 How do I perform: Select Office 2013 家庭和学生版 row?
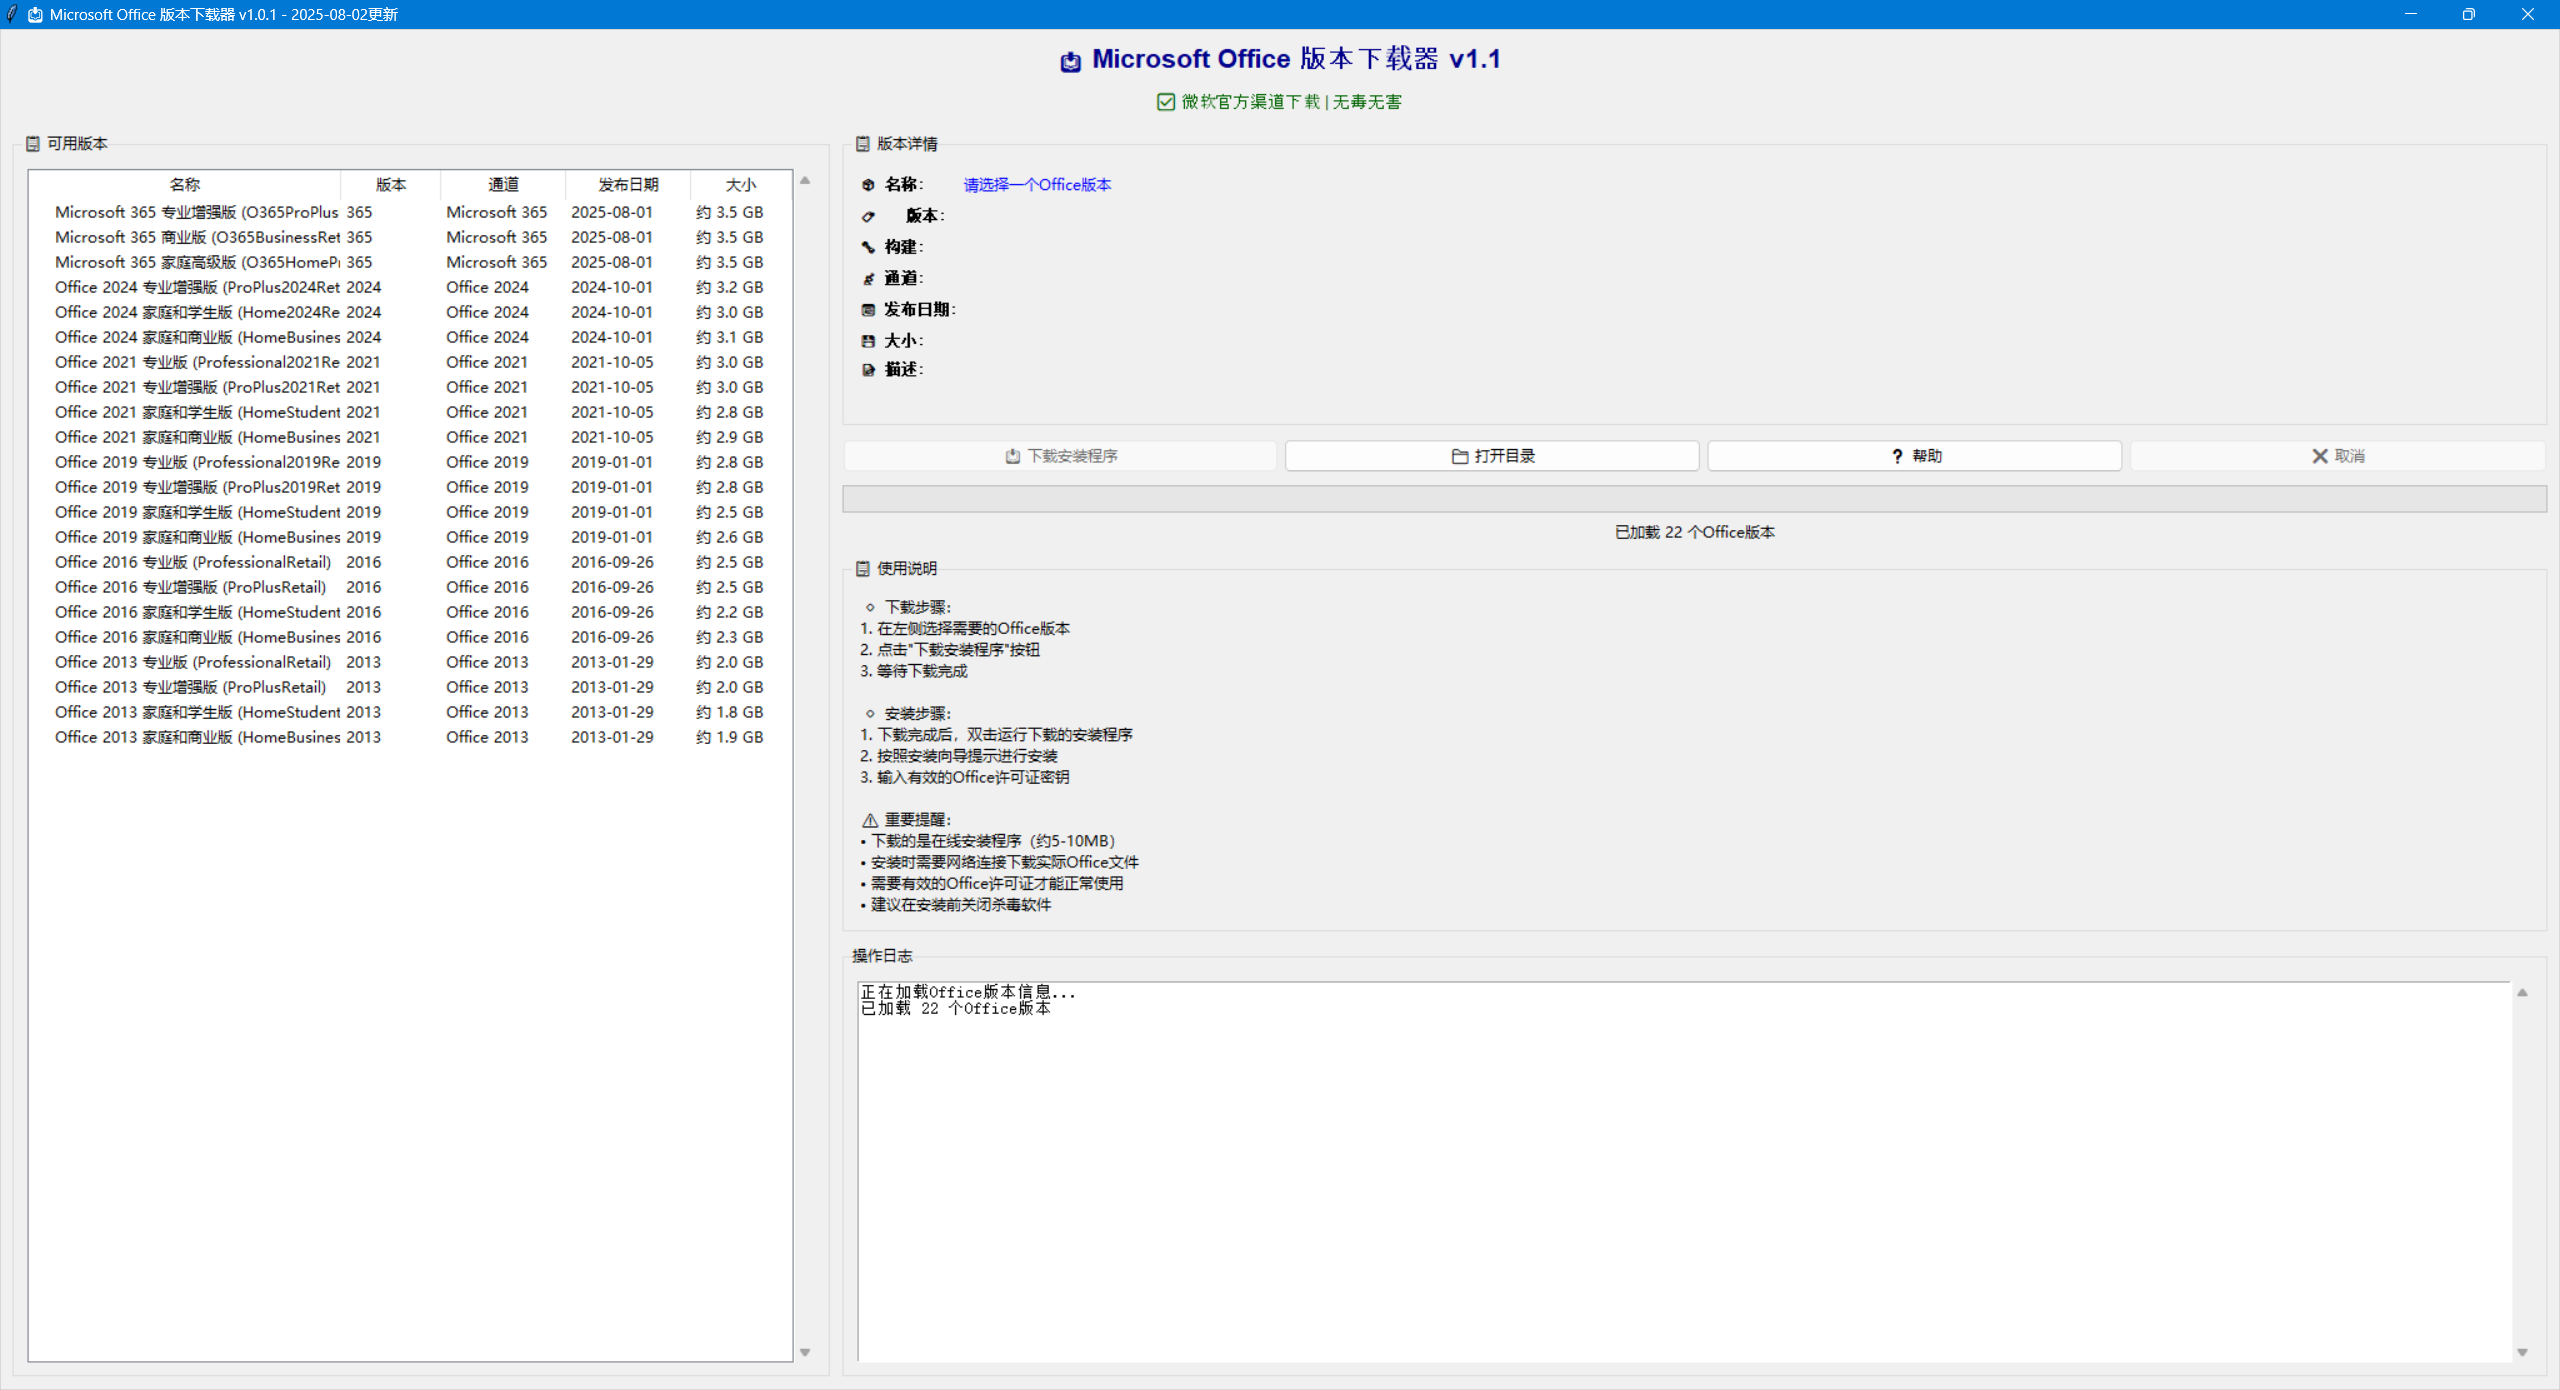click(410, 712)
